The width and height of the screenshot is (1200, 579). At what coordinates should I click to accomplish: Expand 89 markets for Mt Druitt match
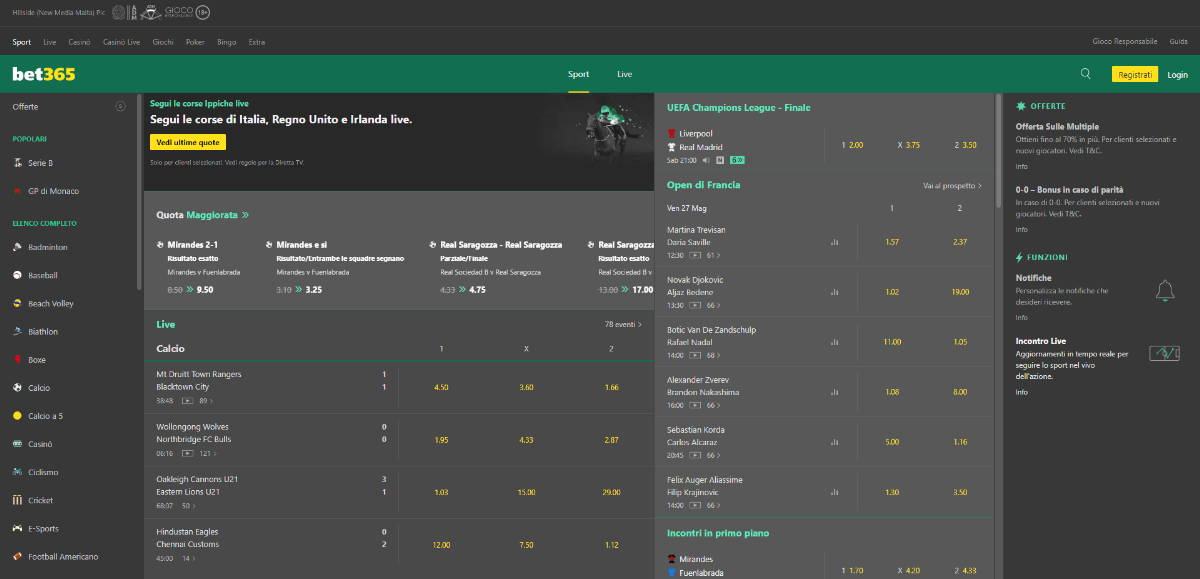[206, 400]
